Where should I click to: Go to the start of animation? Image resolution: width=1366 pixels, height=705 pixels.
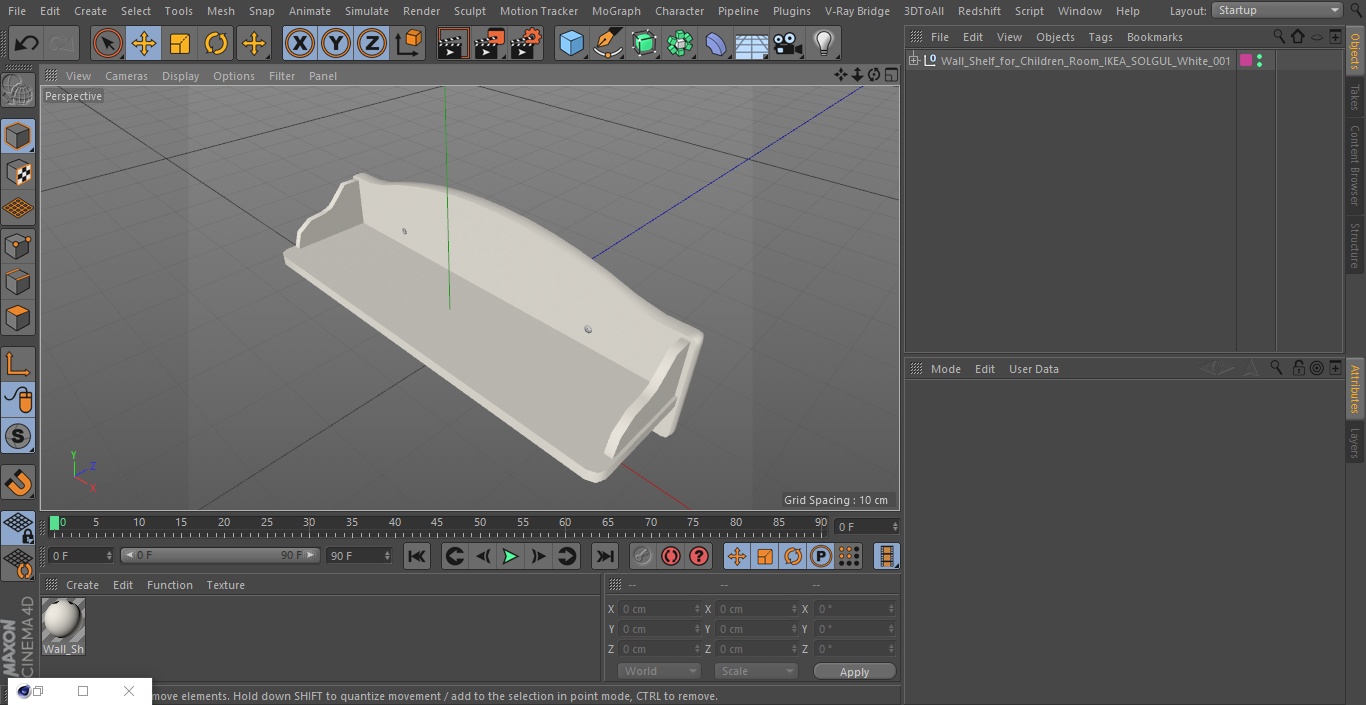click(417, 556)
